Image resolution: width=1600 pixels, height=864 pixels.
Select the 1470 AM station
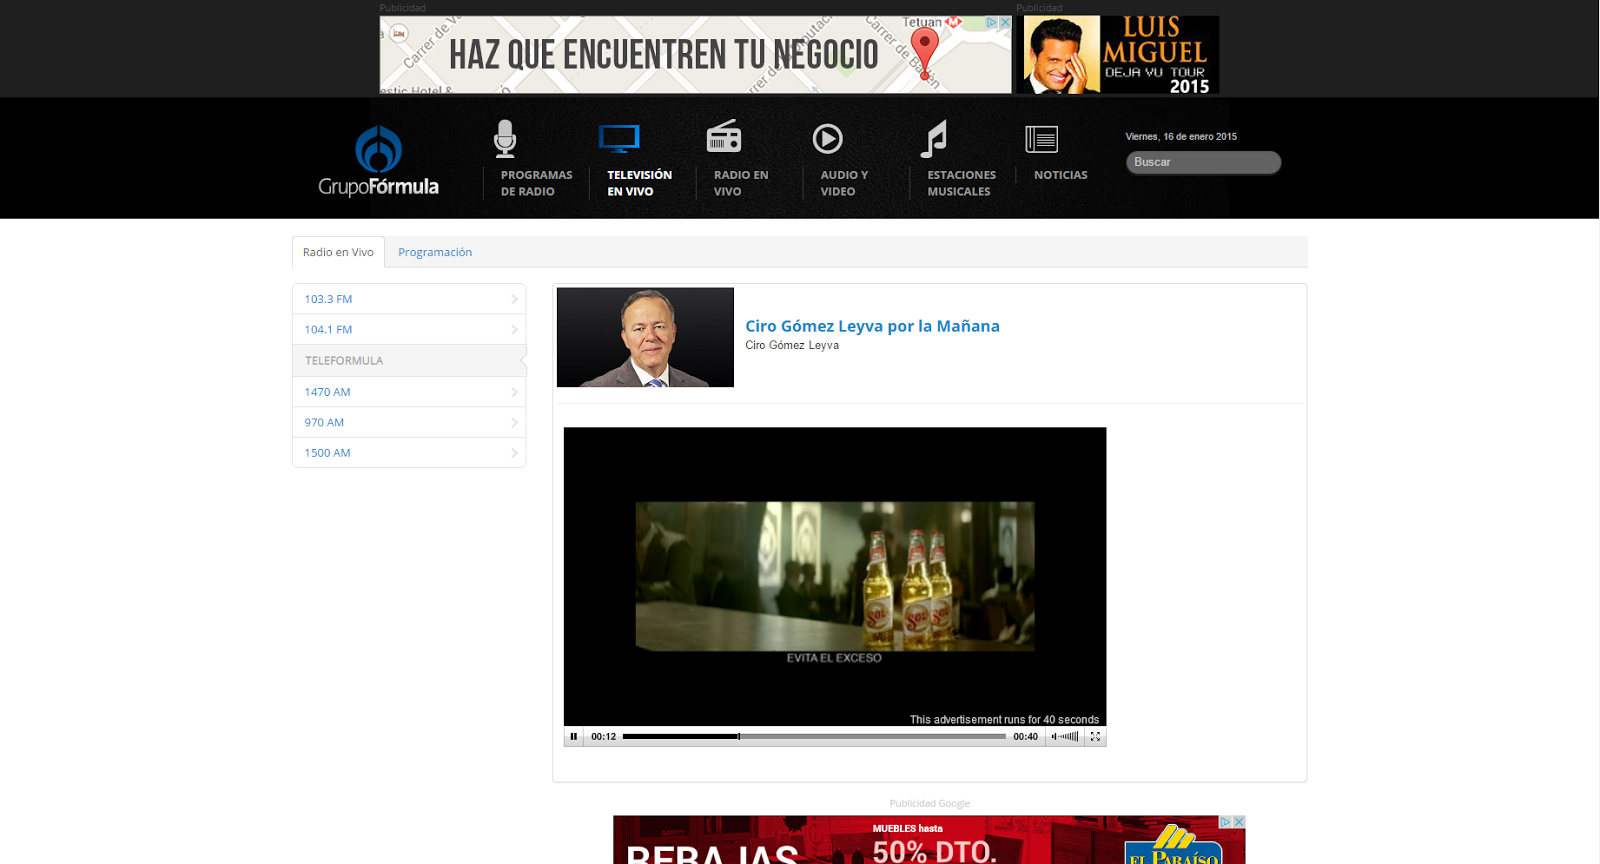click(x=409, y=392)
